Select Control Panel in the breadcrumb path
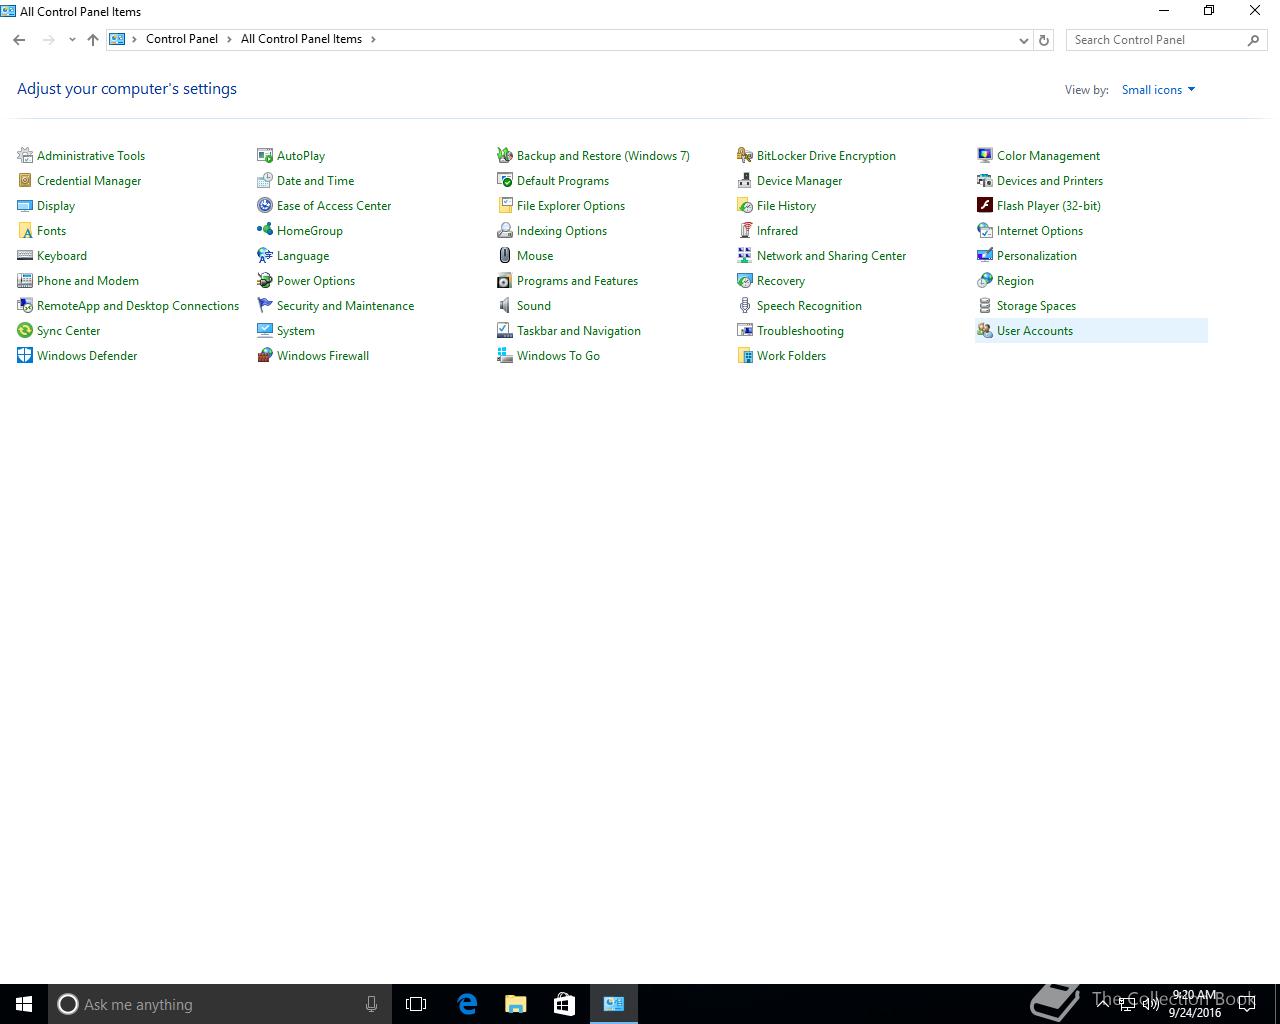 pos(181,39)
